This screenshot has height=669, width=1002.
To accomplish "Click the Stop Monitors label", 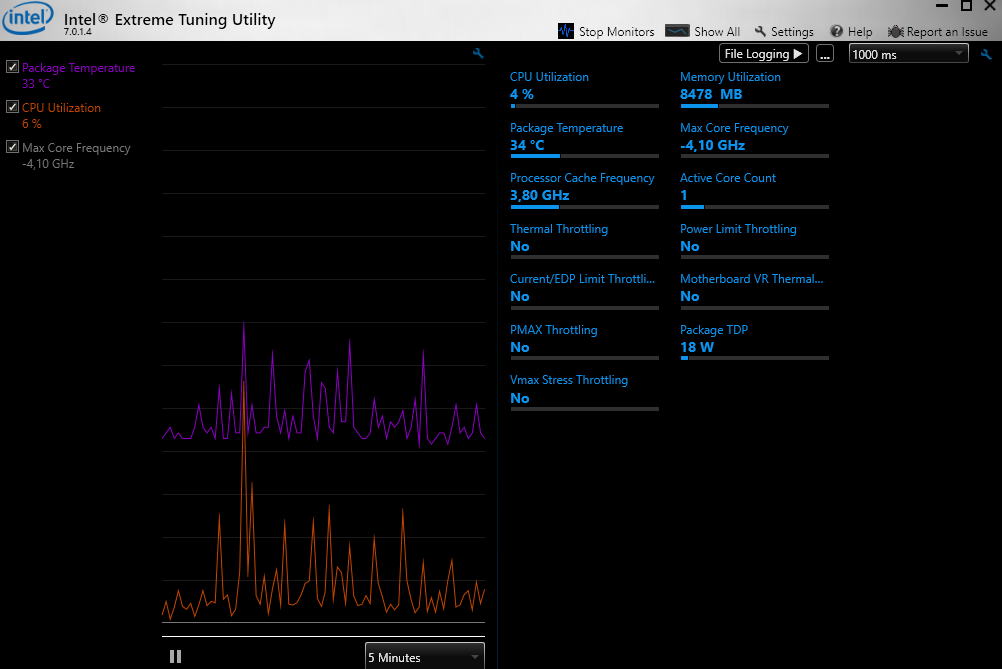I will [x=616, y=31].
